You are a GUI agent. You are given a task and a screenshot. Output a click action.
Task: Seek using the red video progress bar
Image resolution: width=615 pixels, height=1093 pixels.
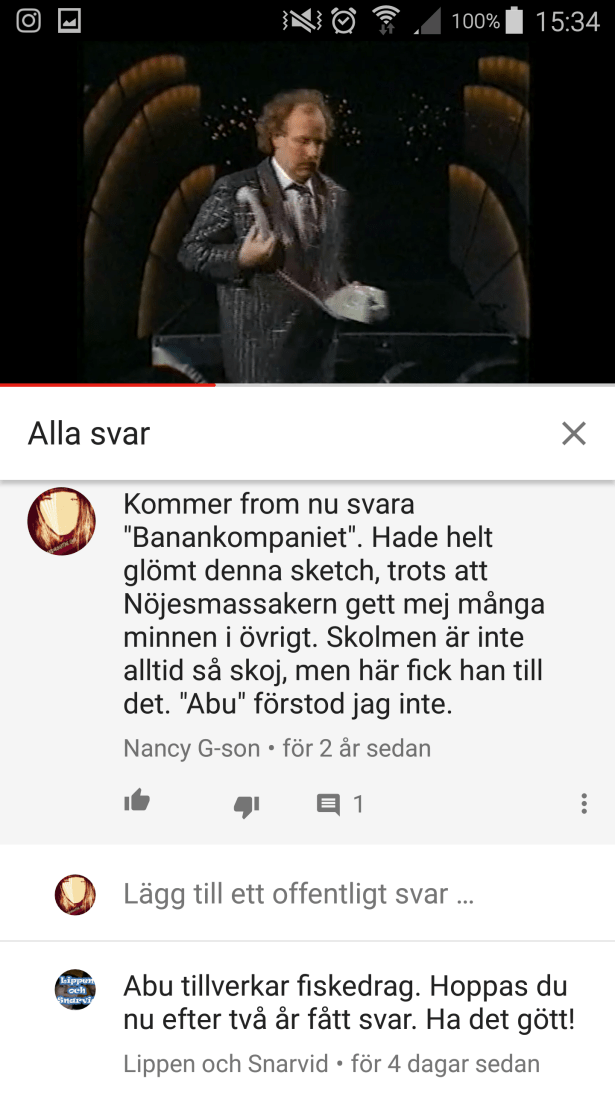(x=308, y=384)
